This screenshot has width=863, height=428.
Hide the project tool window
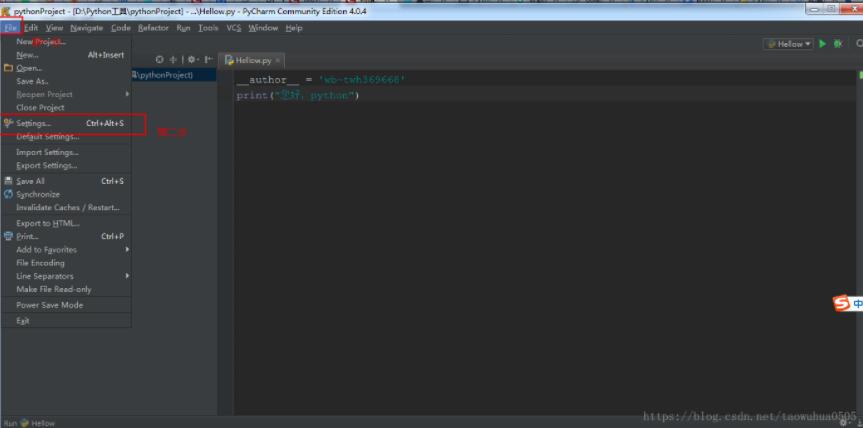pos(209,59)
